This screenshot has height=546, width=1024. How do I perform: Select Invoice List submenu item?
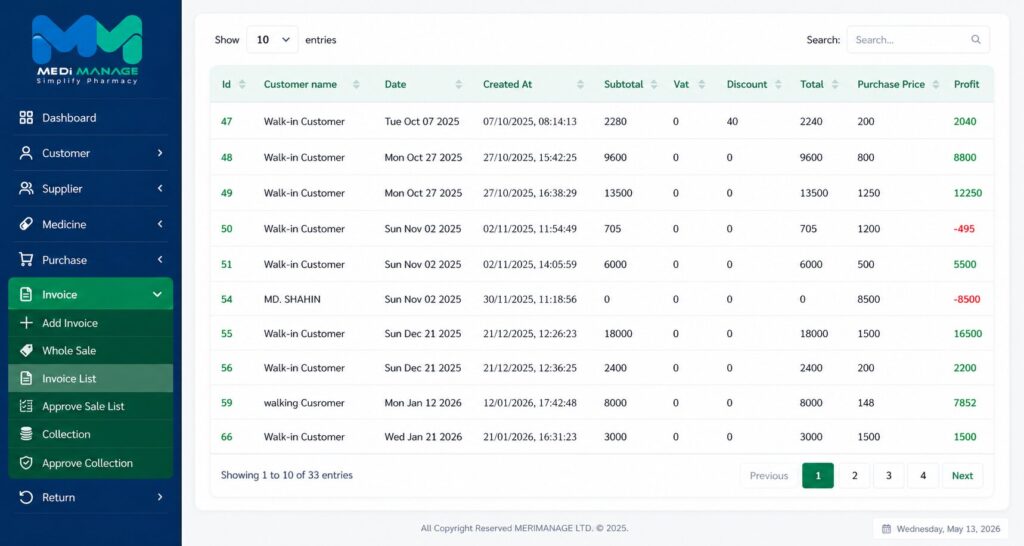[x=90, y=378]
